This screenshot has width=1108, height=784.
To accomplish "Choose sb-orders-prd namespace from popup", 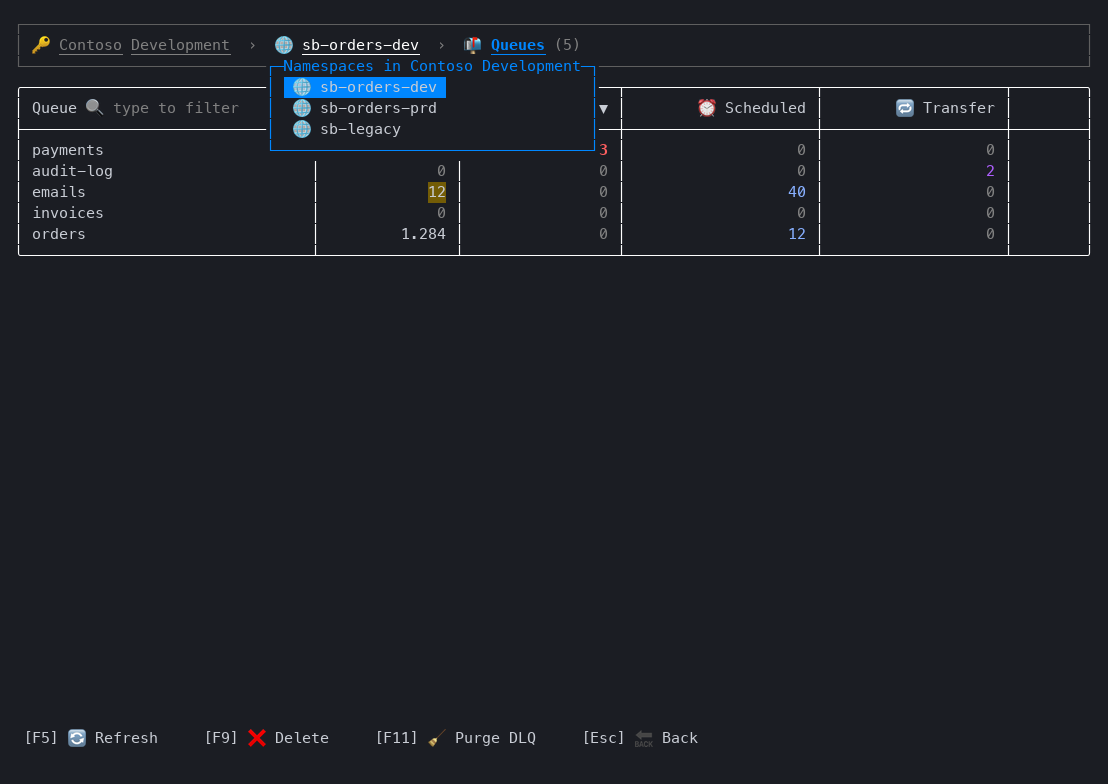I will coord(365,107).
